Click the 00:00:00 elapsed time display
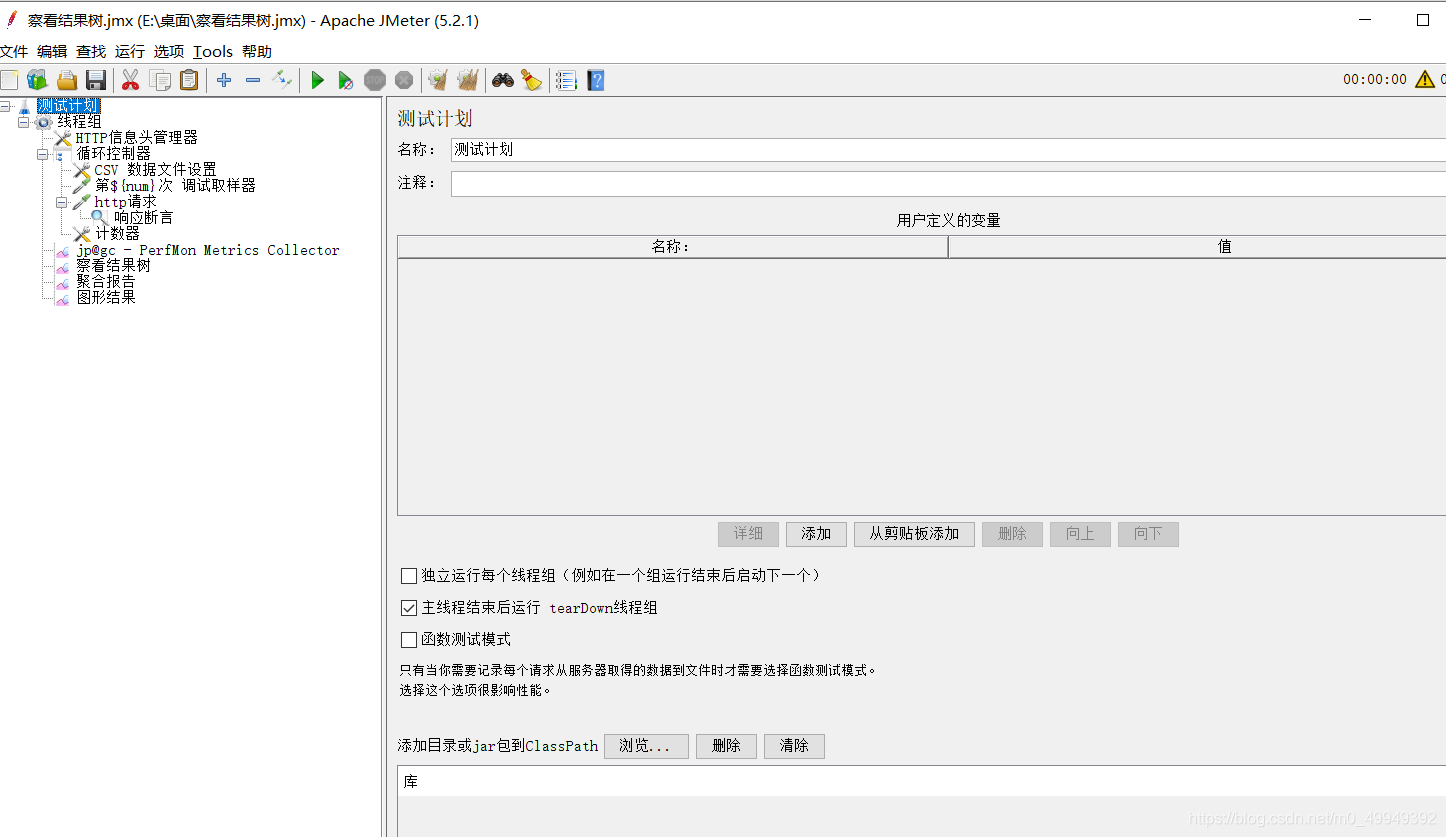 [x=1374, y=80]
